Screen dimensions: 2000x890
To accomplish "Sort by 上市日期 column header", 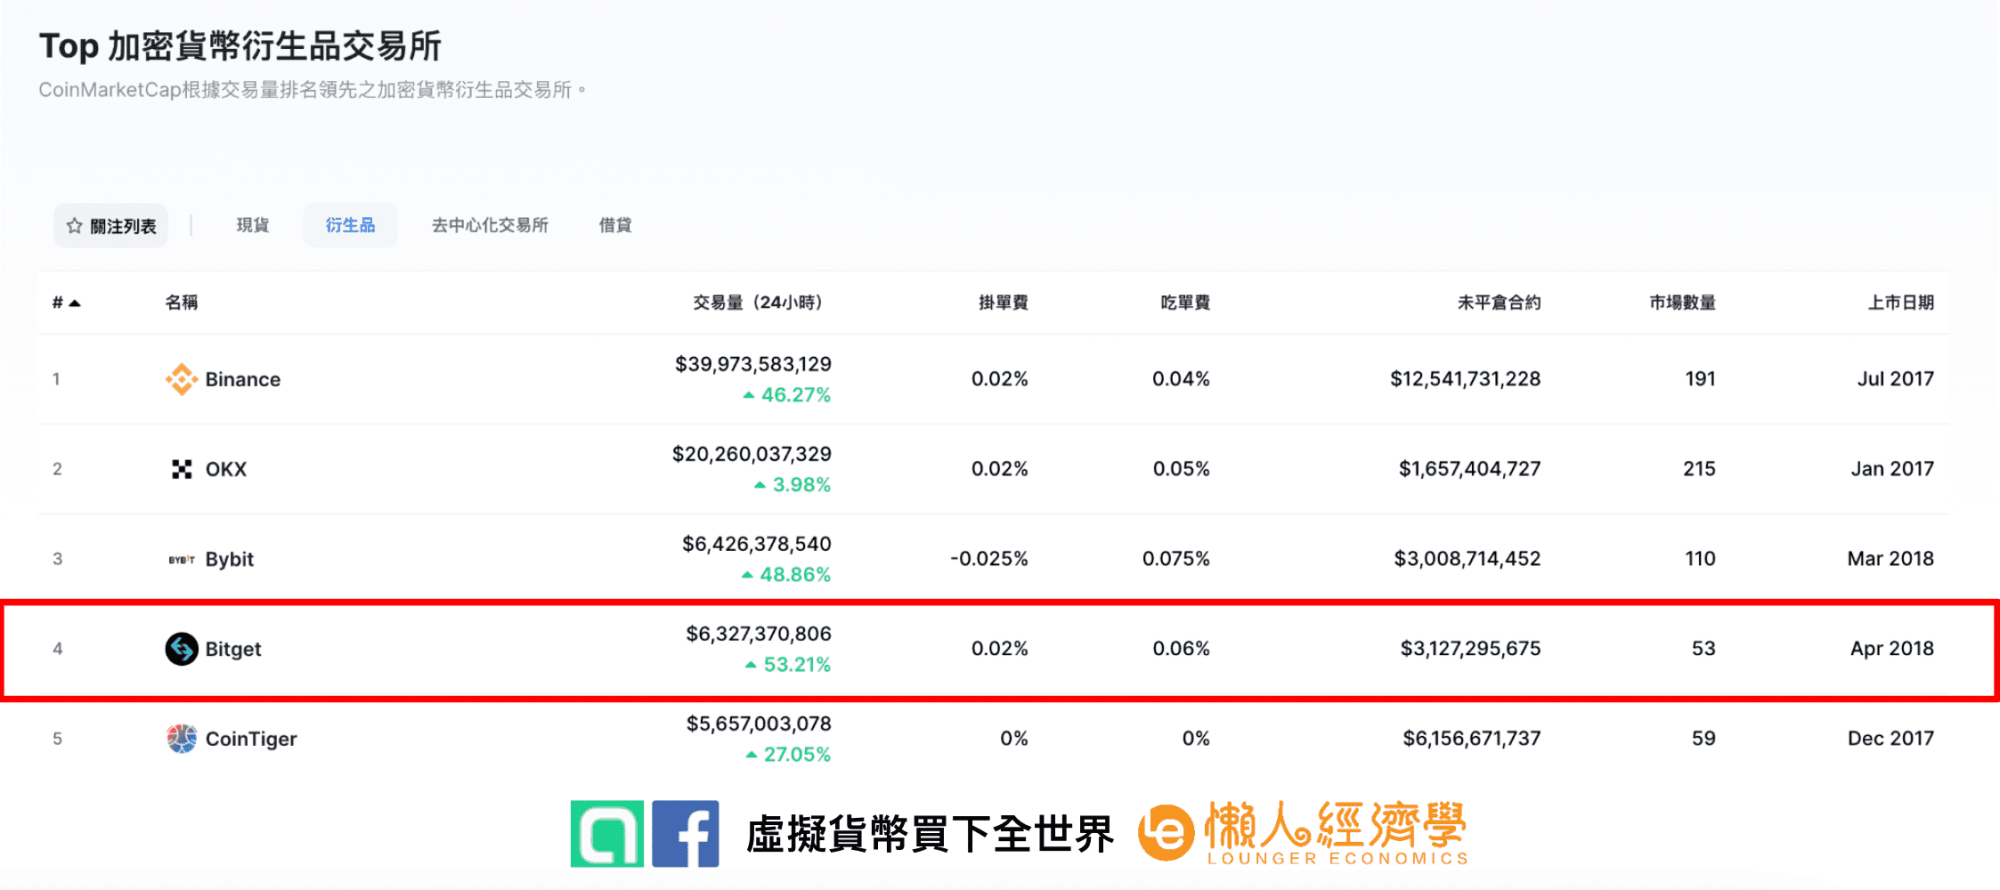I will click(x=1901, y=302).
